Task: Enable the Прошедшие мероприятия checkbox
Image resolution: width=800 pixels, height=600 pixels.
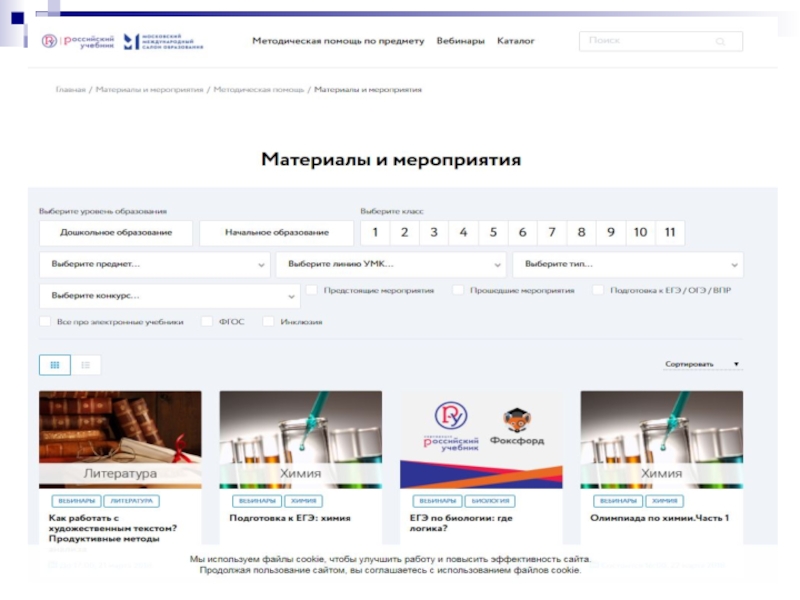Action: (458, 290)
